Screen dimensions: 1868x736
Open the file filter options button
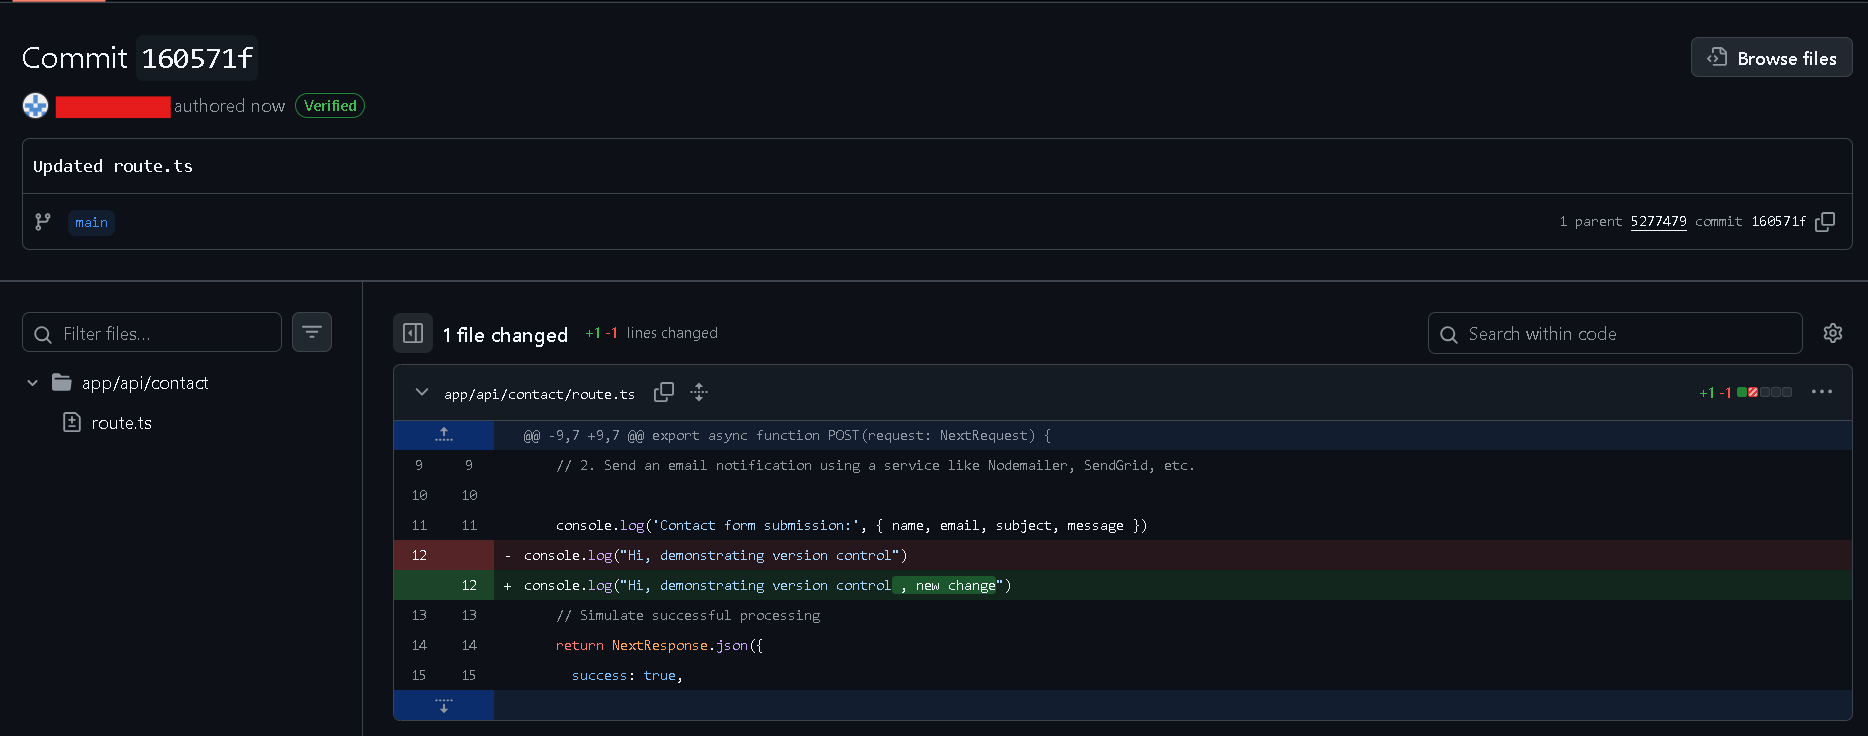tap(312, 333)
